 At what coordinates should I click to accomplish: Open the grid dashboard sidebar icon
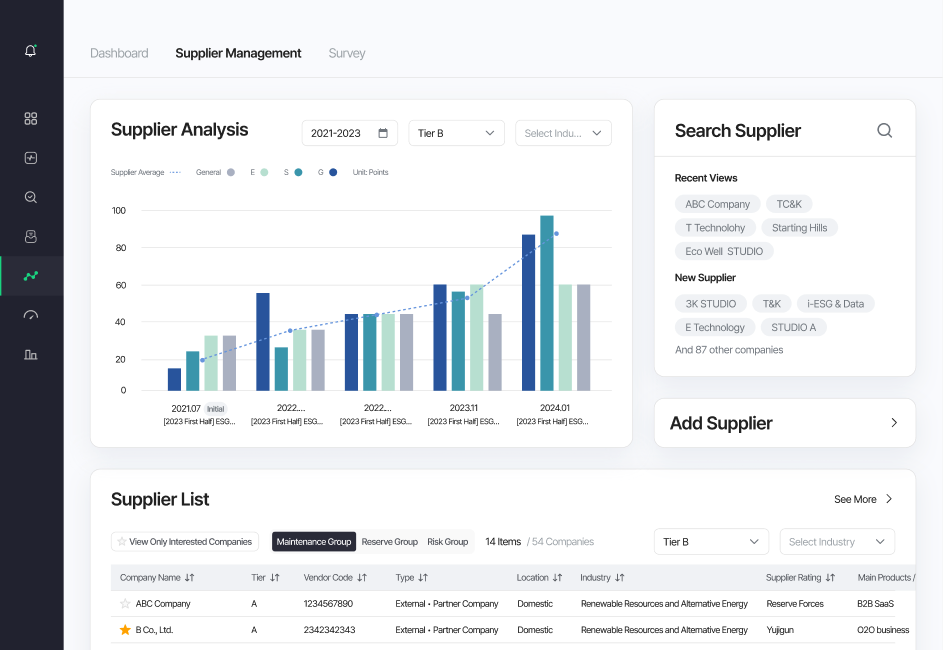point(31,118)
